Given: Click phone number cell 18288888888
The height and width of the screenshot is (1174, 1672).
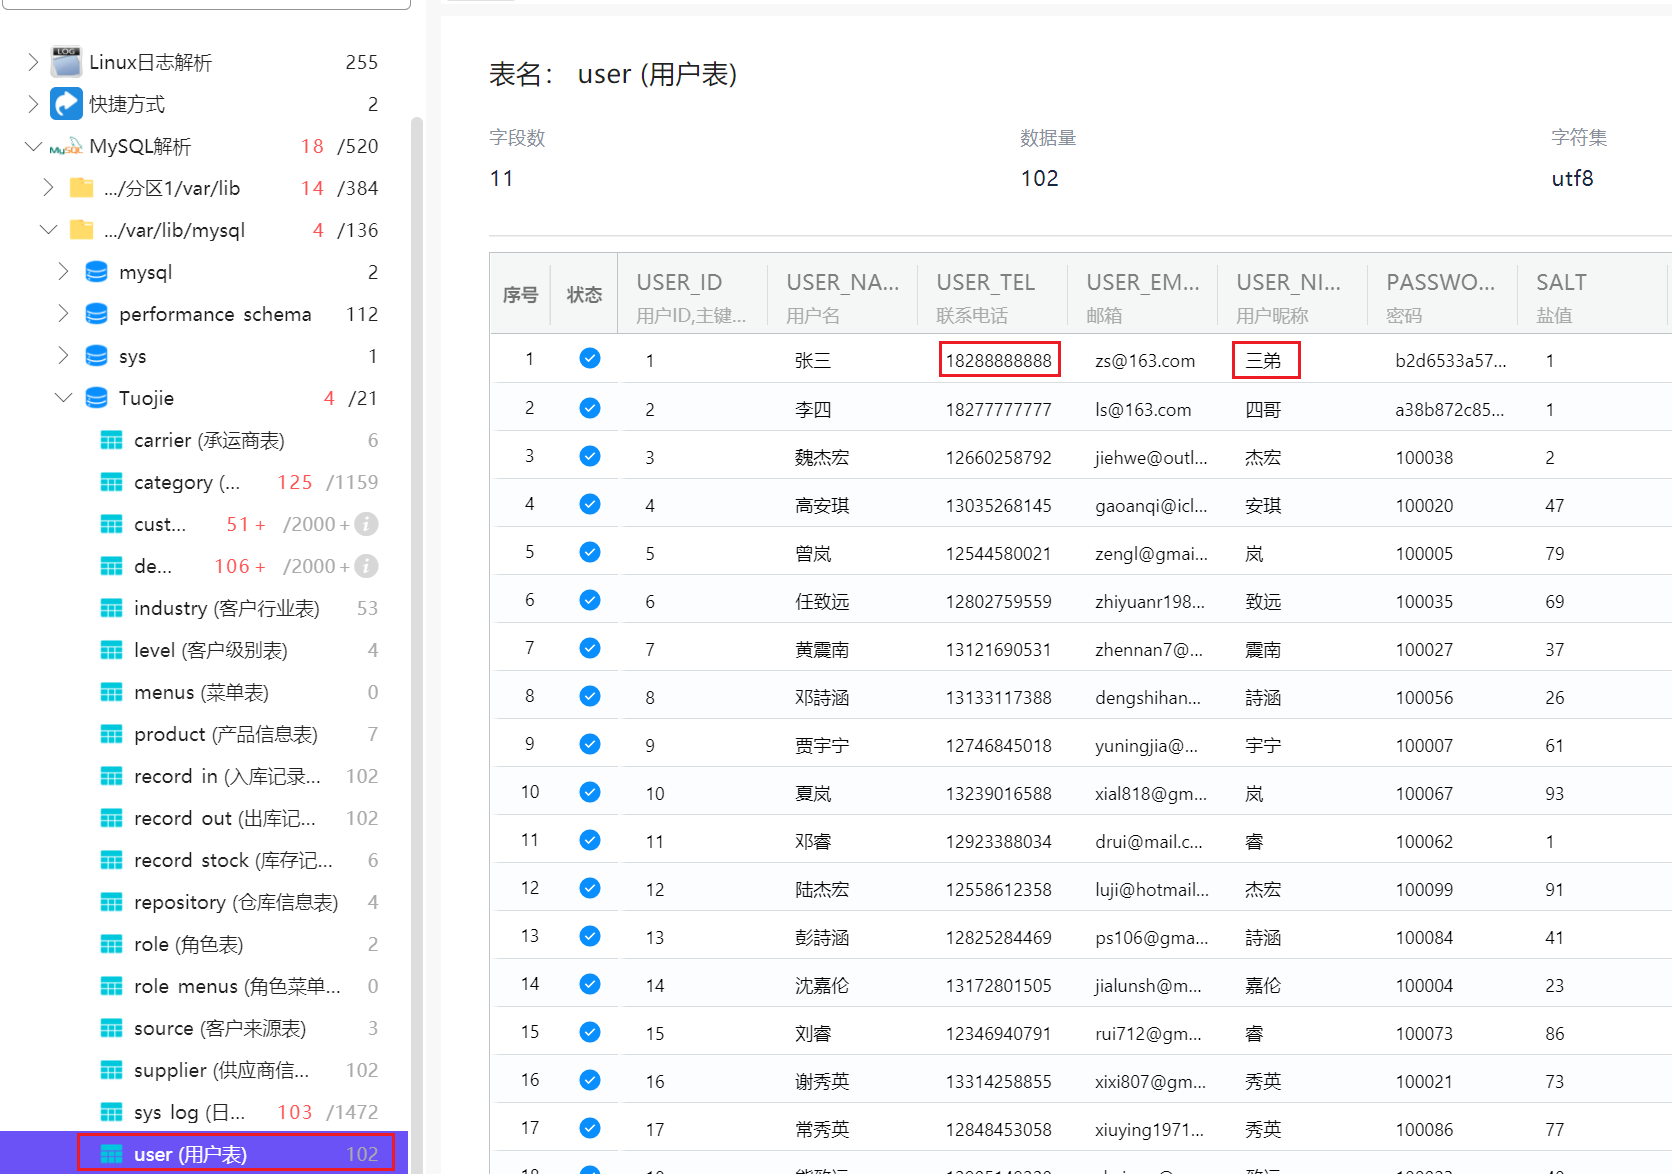Looking at the screenshot, I should [x=998, y=360].
